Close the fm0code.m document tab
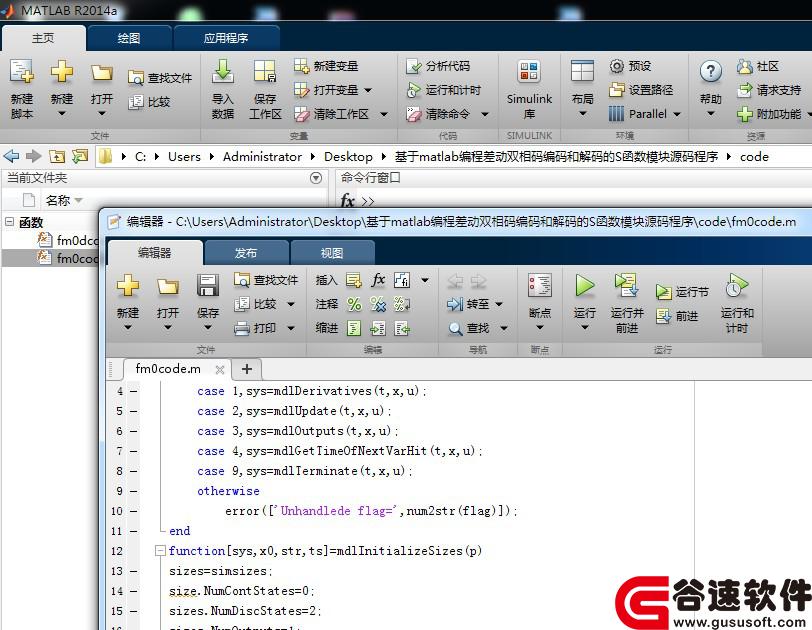The height and width of the screenshot is (630, 812). [220, 370]
